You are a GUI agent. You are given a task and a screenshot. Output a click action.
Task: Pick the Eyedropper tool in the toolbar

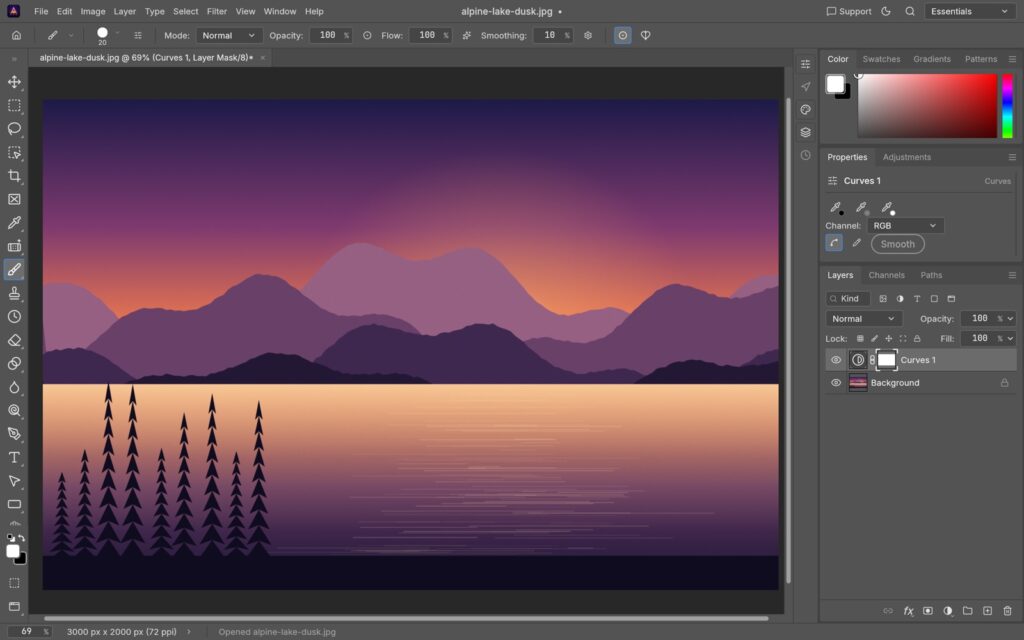click(14, 223)
